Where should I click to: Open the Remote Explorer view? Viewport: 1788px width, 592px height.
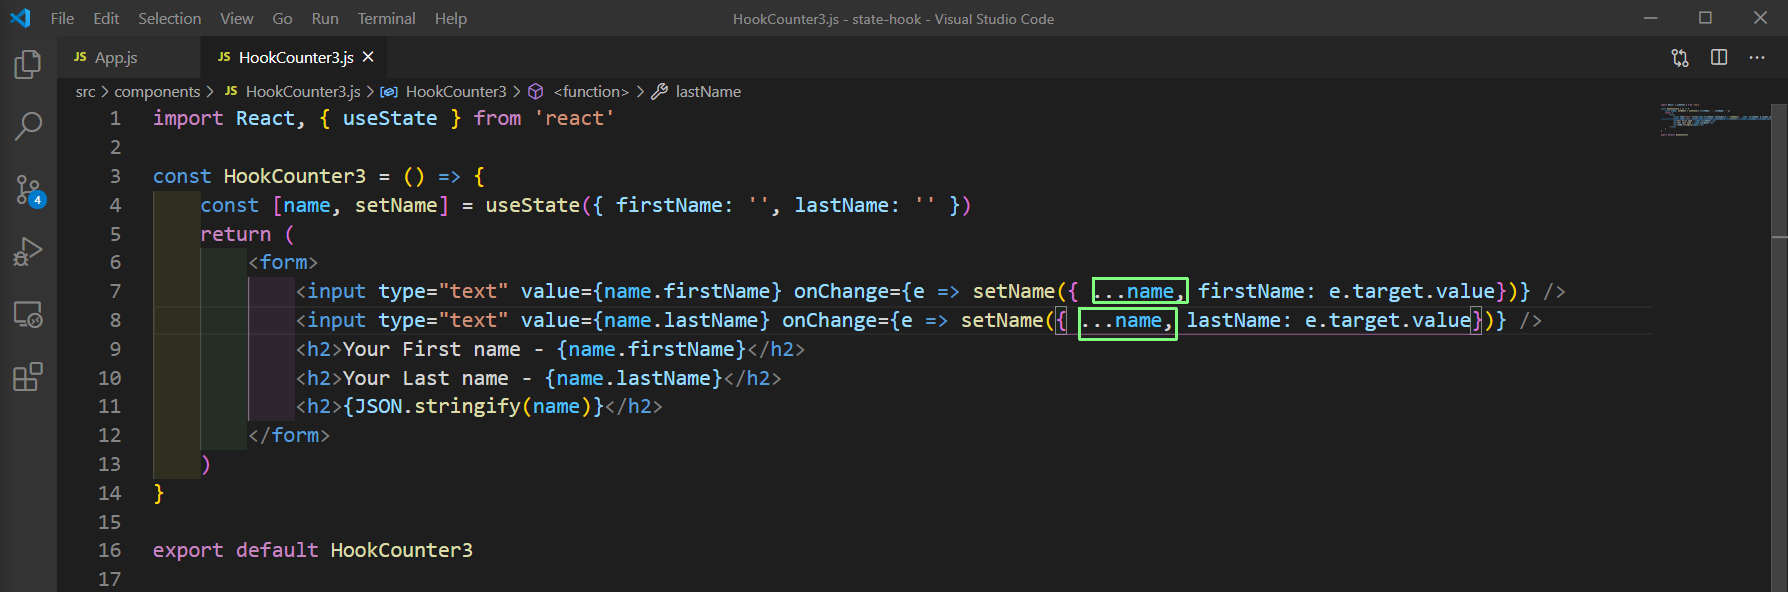coord(28,315)
